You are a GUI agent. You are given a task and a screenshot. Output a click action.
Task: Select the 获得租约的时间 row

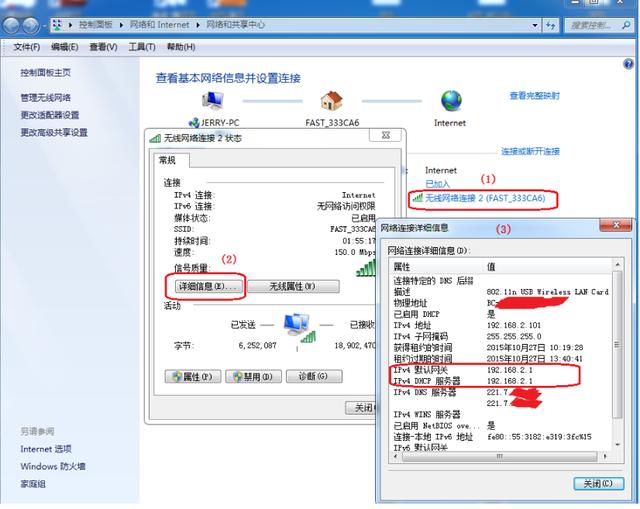click(x=501, y=348)
